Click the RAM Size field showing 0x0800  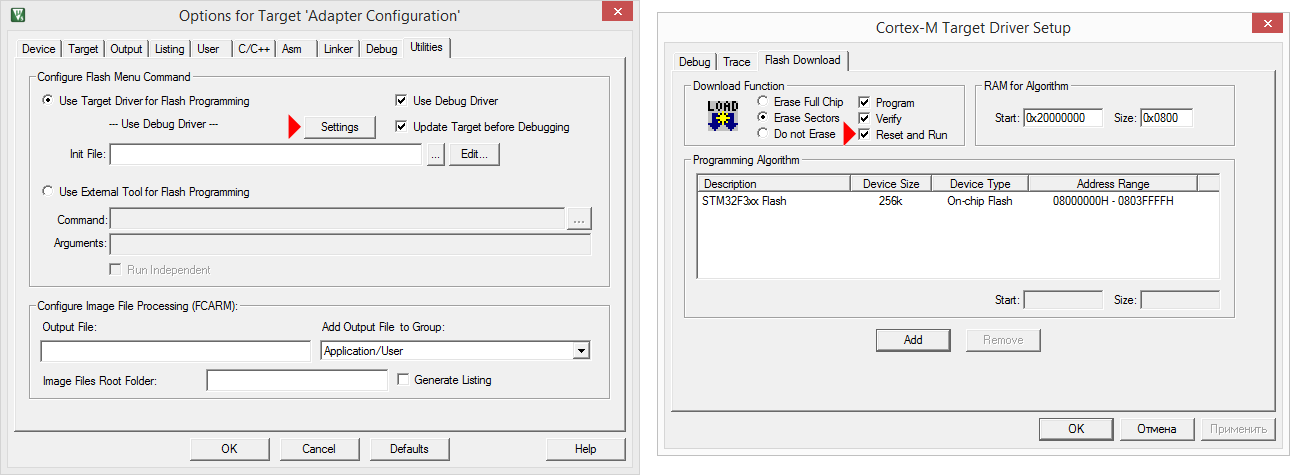pyautogui.click(x=1166, y=118)
